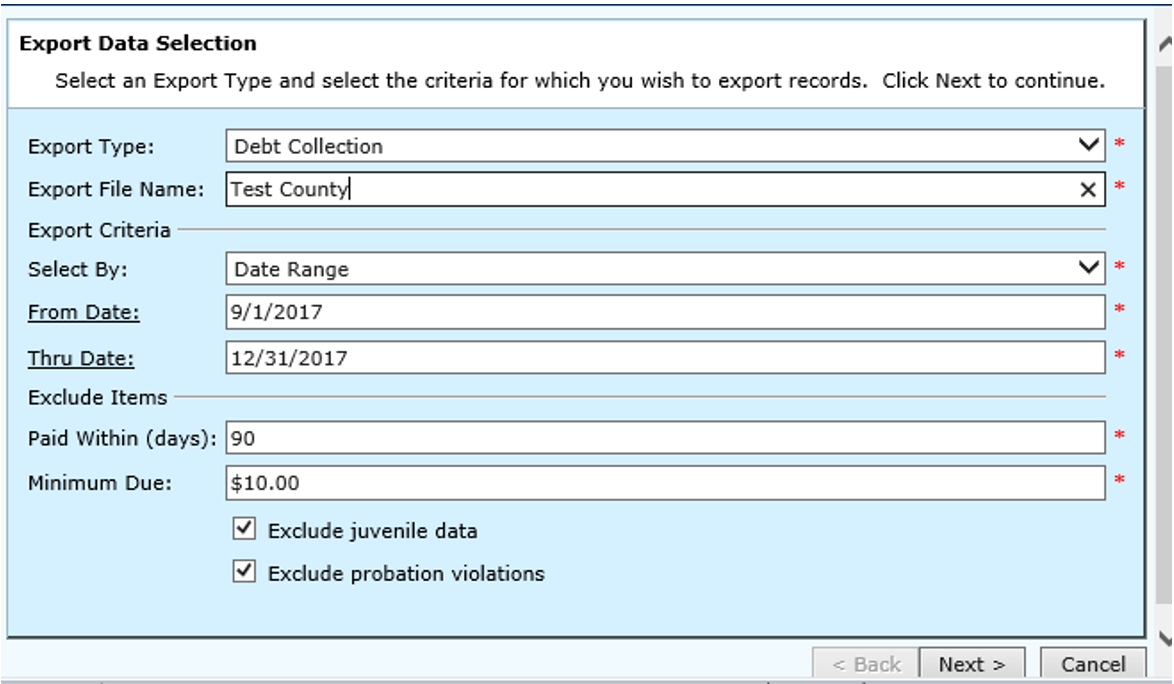Click the Export Criteria section label
Screen dimensions: 1174x684
pos(100,230)
